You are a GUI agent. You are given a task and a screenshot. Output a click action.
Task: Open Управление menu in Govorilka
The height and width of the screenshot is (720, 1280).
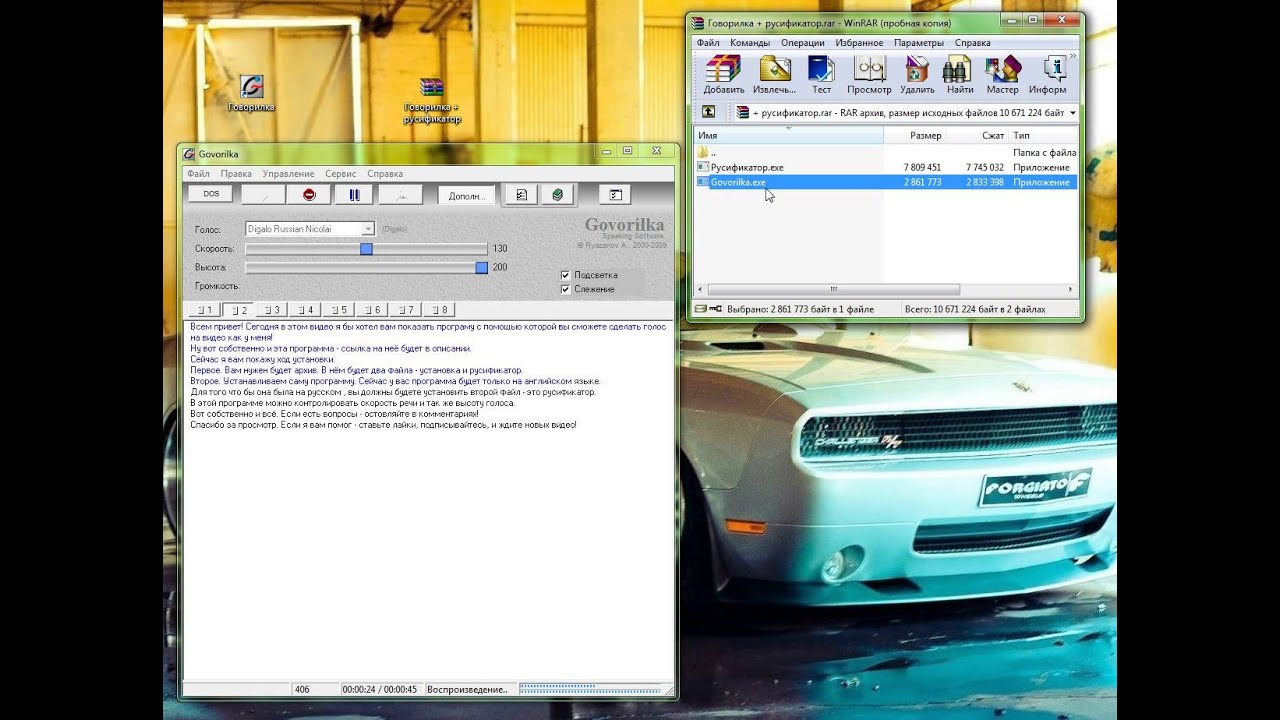[x=288, y=174]
